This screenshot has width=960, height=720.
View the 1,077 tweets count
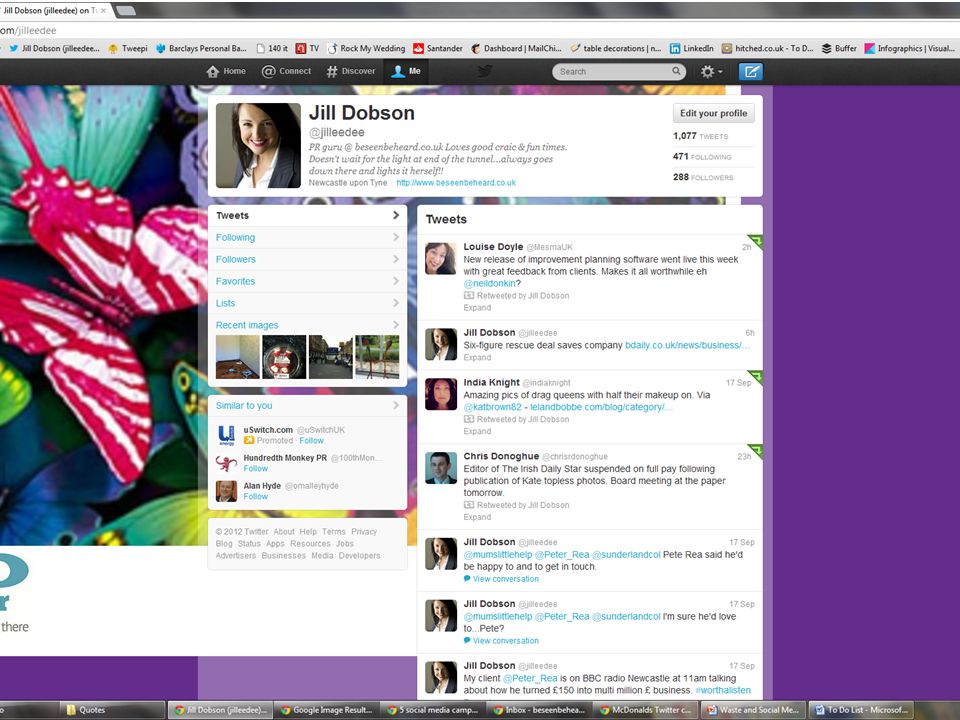(700, 136)
